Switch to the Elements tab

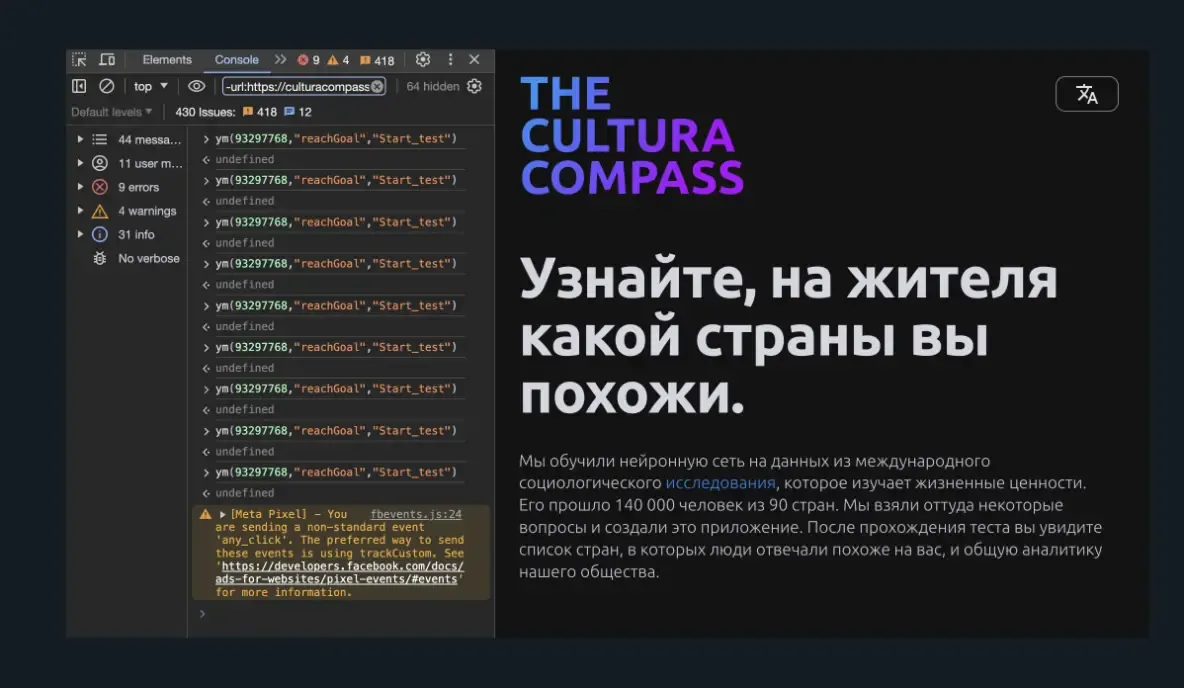point(166,60)
